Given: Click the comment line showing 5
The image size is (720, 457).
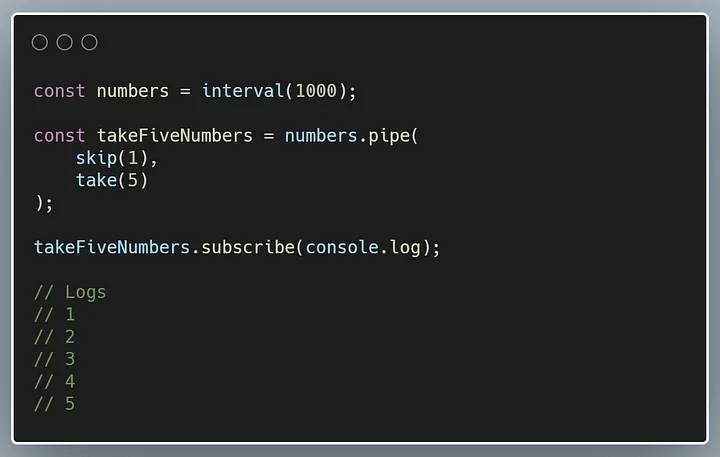Looking at the screenshot, I should point(54,404).
